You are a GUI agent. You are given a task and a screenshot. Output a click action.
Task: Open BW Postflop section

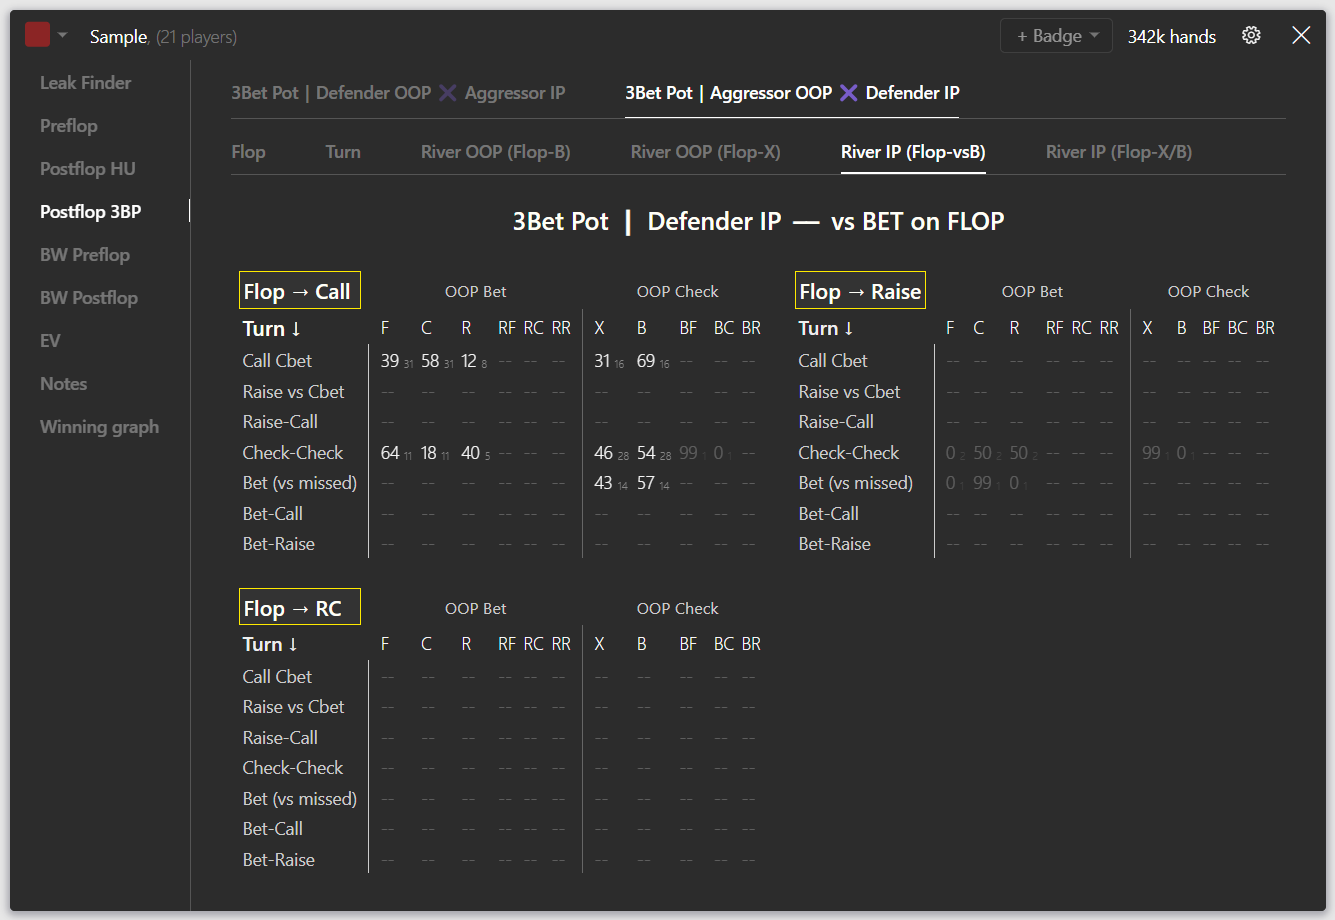pyautogui.click(x=89, y=298)
